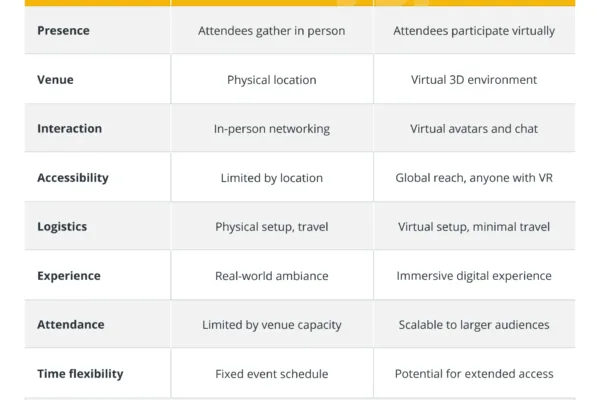Select the 'Virtual 3D environment' cell

pyautogui.click(x=474, y=80)
